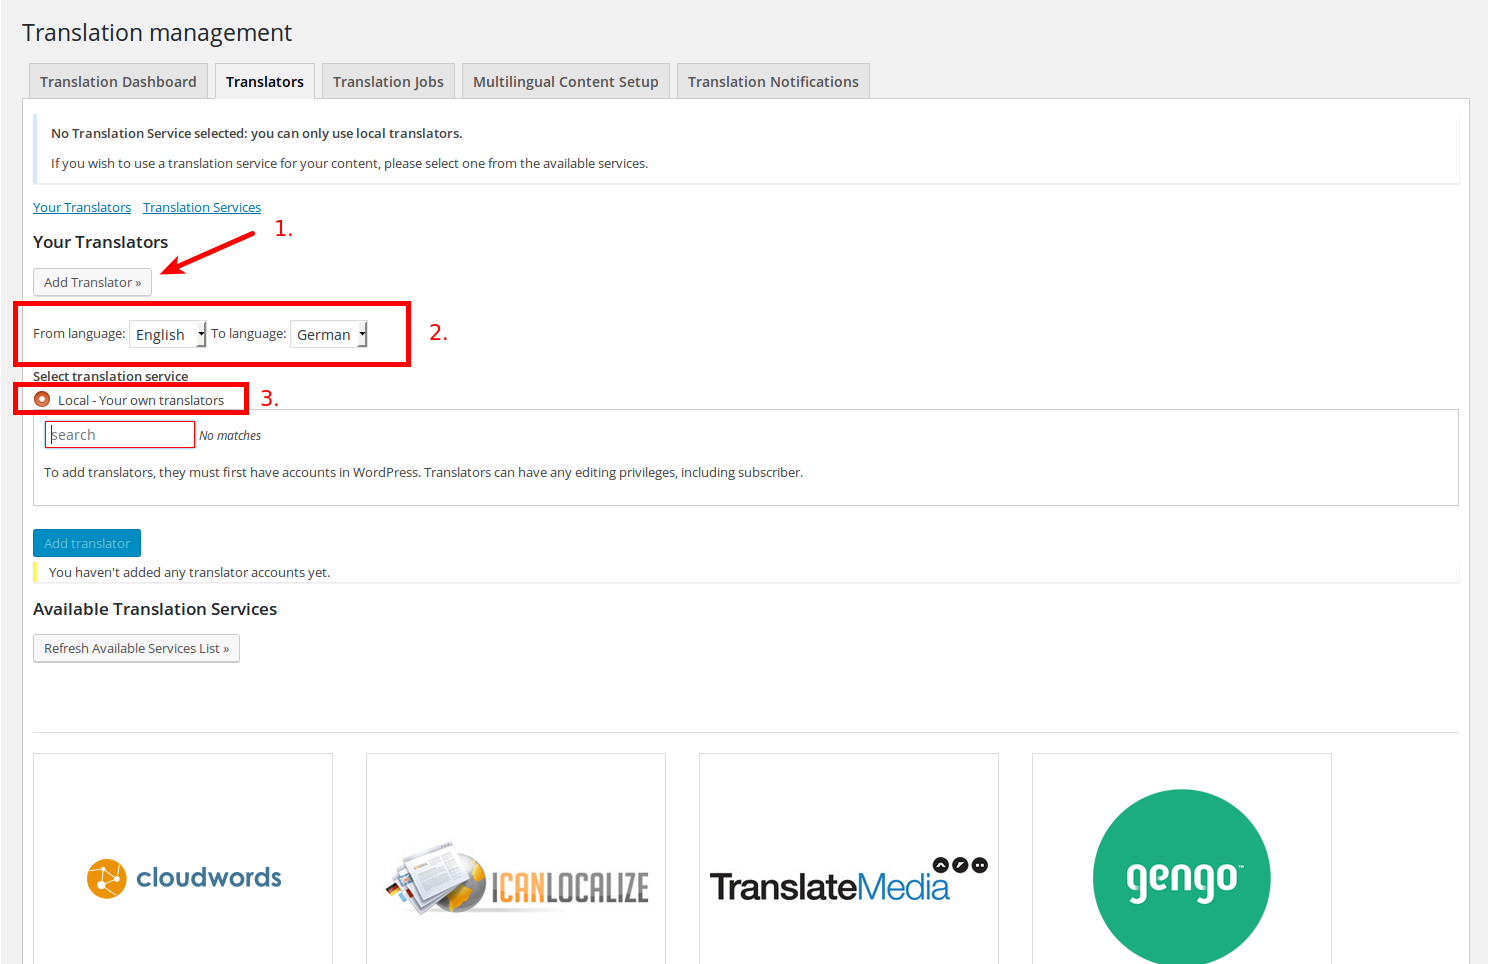Open the To language dropdown showing German
The width and height of the screenshot is (1488, 964).
point(328,334)
